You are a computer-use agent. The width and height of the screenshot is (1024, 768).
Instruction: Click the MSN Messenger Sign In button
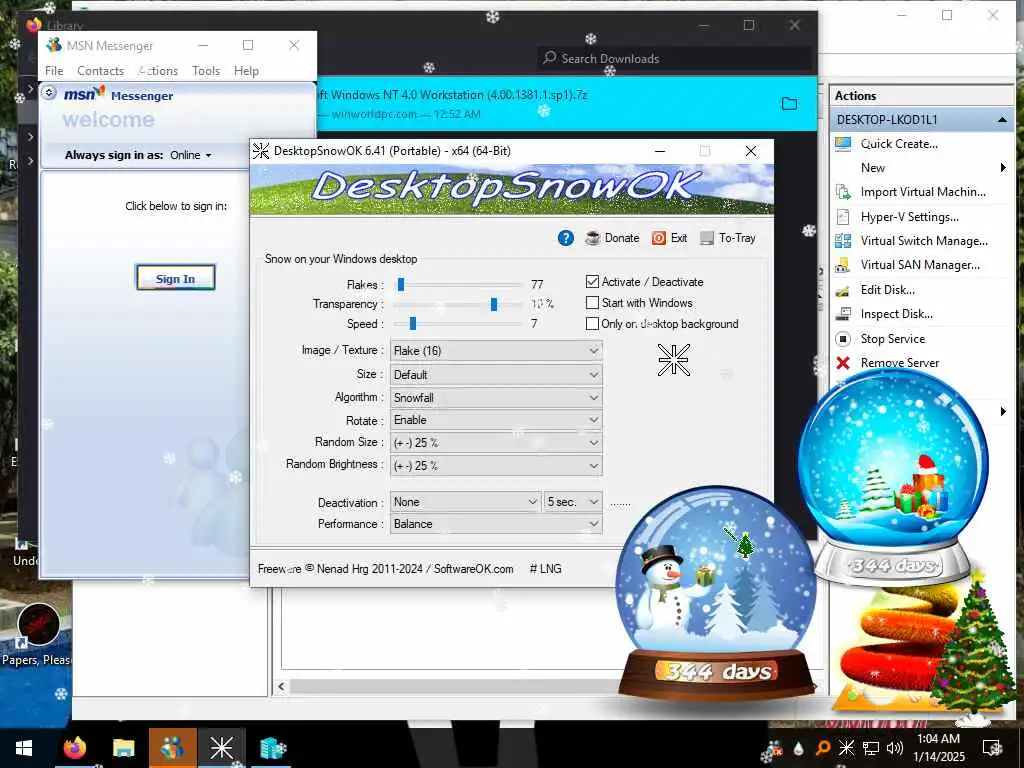(x=175, y=278)
